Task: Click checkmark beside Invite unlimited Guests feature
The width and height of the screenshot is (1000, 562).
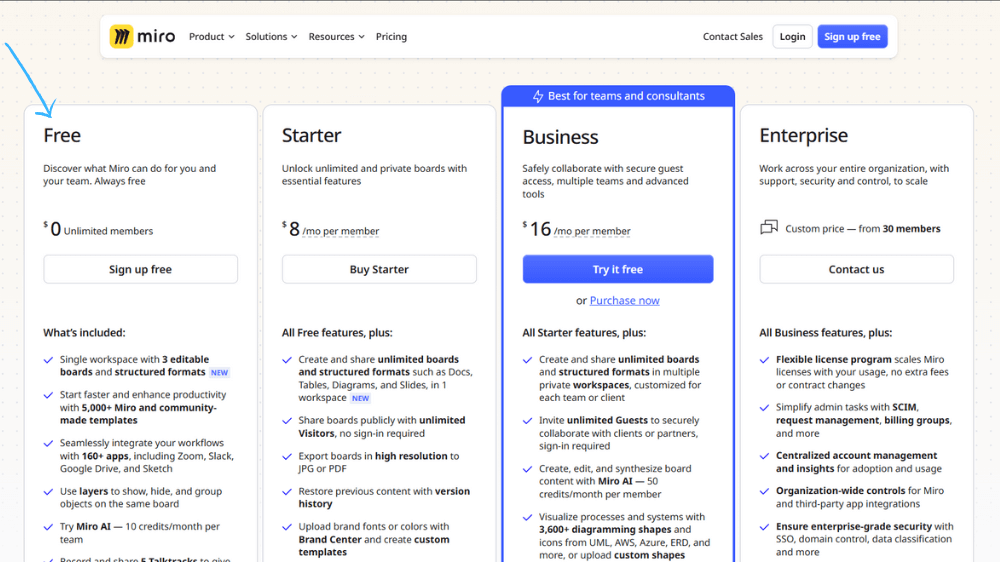Action: tap(527, 421)
